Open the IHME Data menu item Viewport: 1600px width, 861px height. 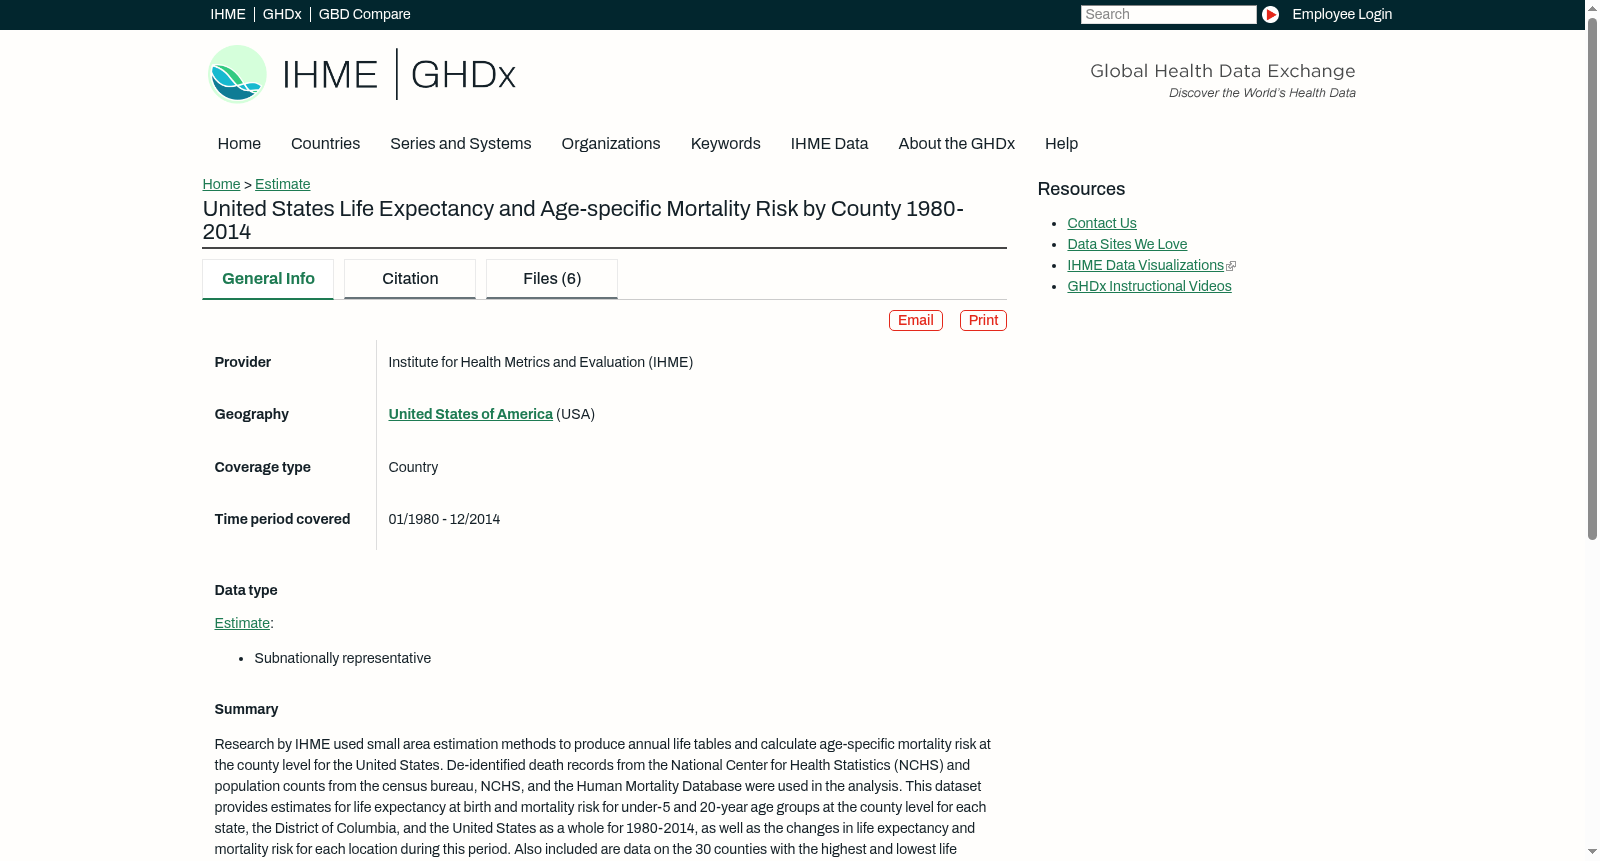829,144
